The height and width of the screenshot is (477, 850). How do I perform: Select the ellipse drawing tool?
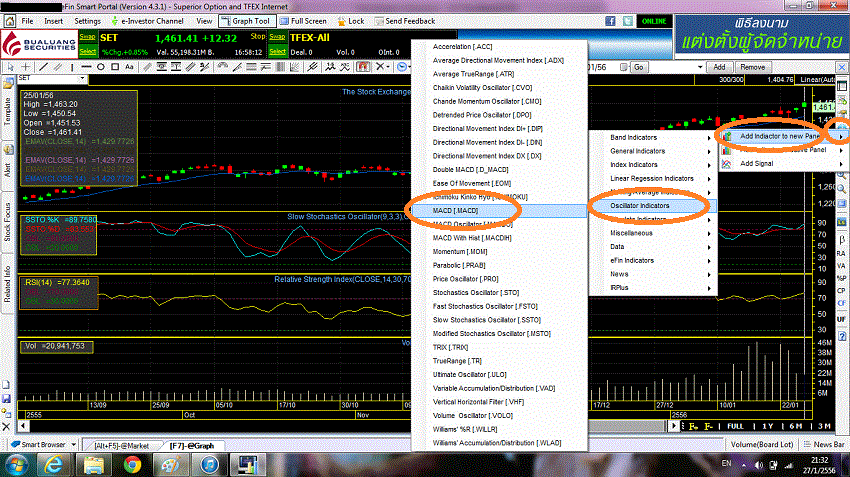pyautogui.click(x=101, y=67)
